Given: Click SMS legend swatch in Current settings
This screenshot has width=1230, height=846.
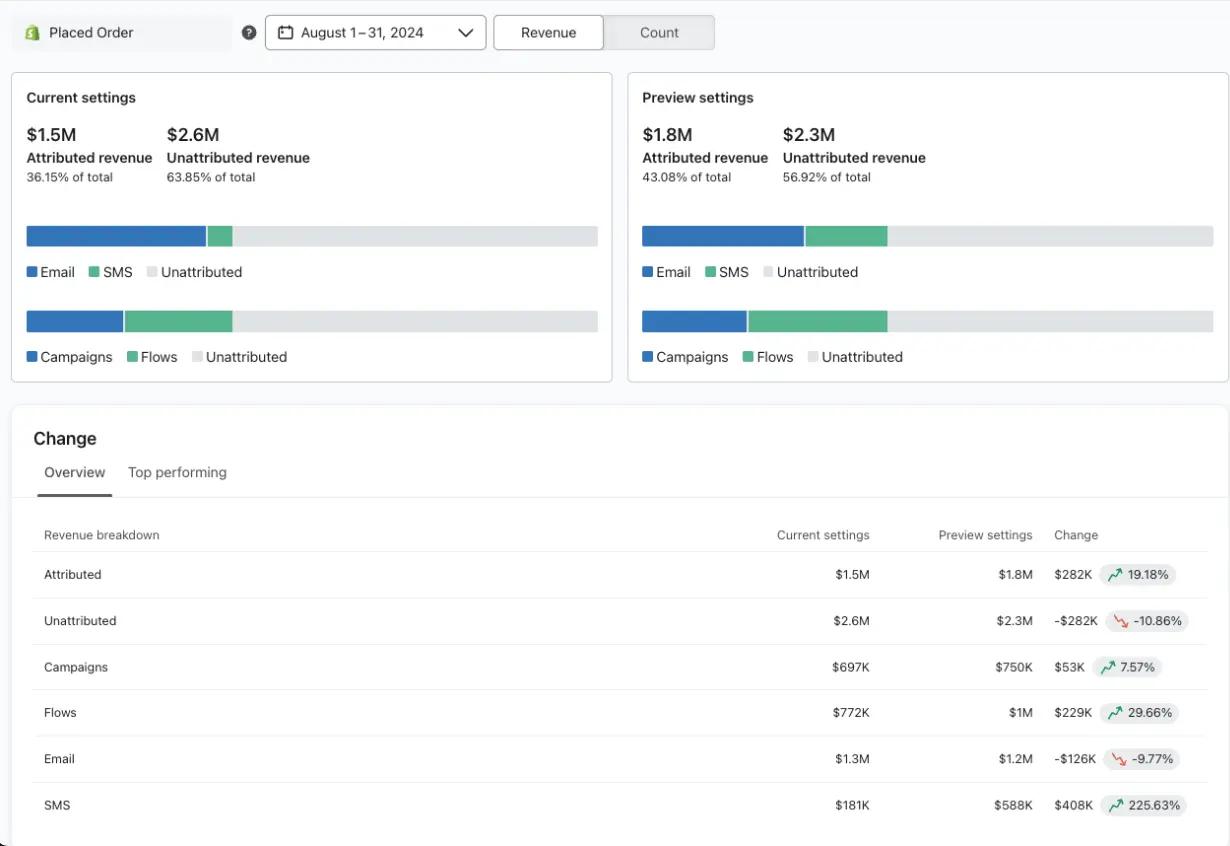Looking at the screenshot, I should 94,272.
